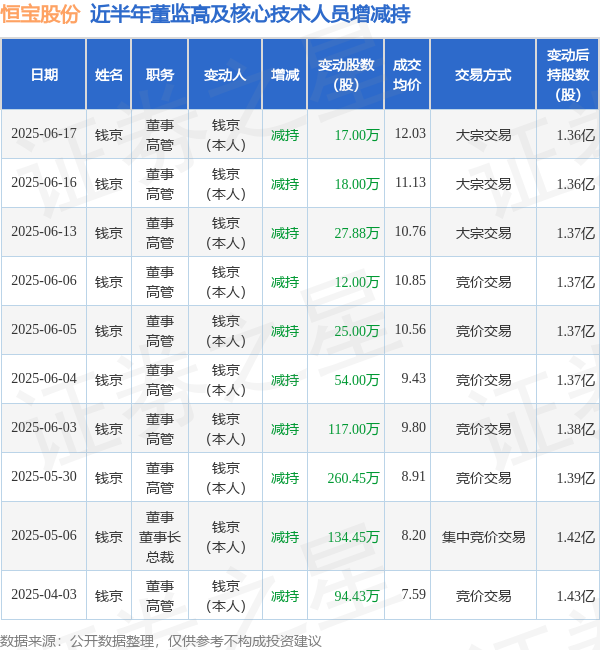
Task: Select the date 2025-06-16
Action: point(44,183)
